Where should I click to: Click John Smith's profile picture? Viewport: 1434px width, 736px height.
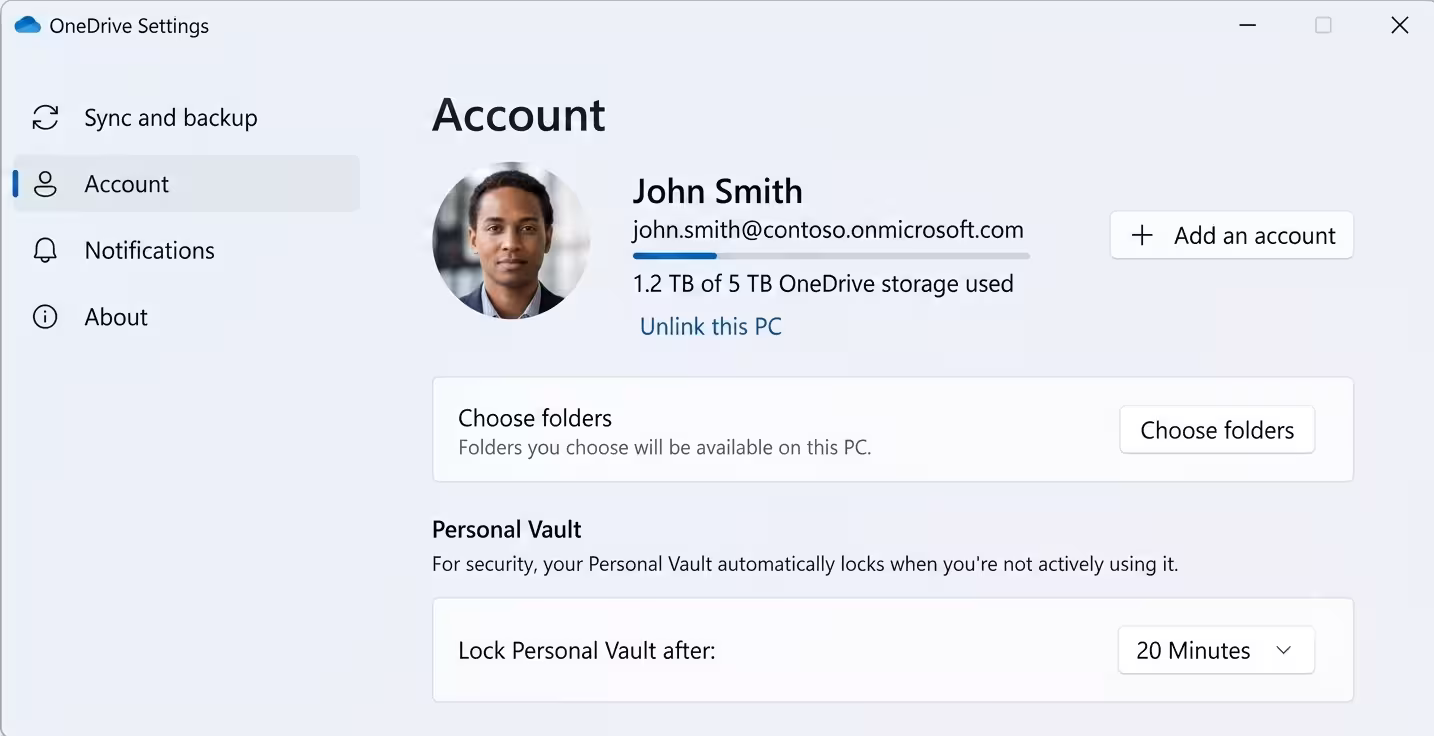click(x=511, y=241)
